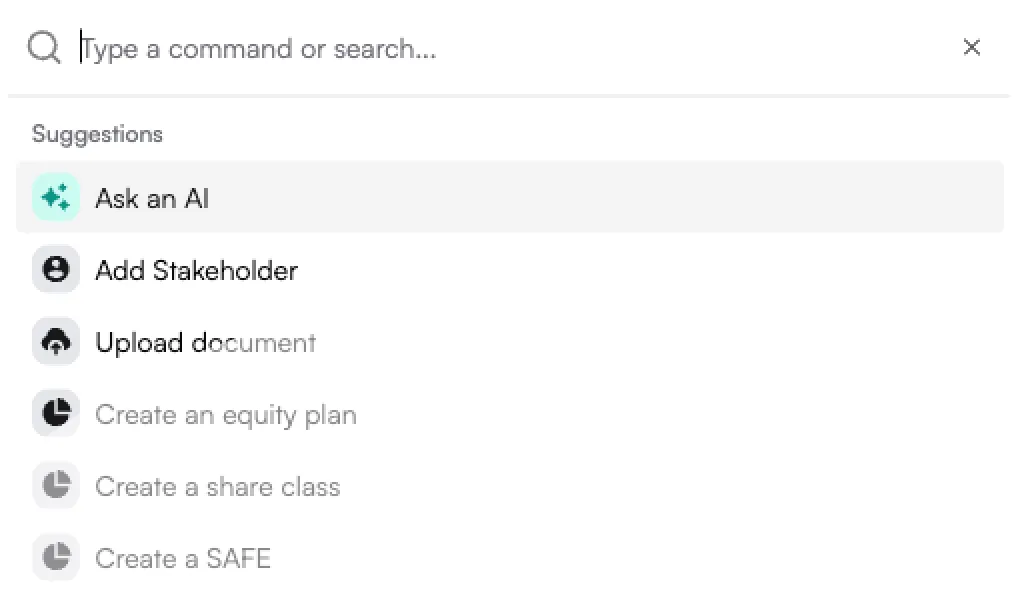Launch the Create a SAFE command
Image resolution: width=1018 pixels, height=604 pixels.
click(182, 558)
